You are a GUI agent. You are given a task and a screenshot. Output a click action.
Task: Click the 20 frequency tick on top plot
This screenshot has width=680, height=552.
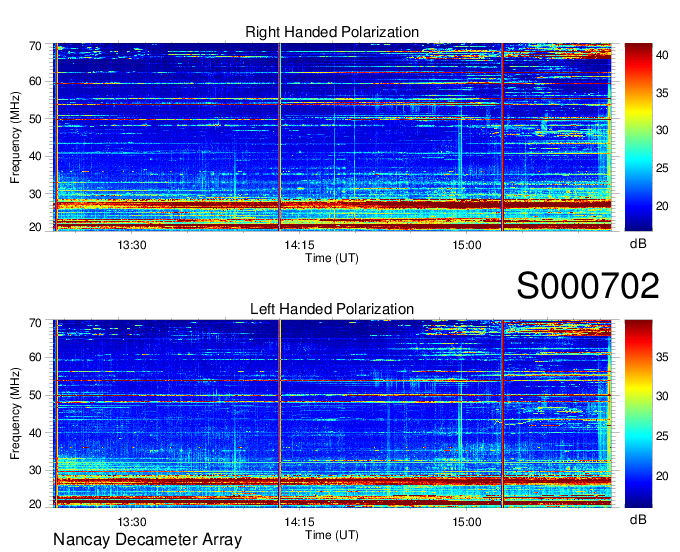coord(35,227)
